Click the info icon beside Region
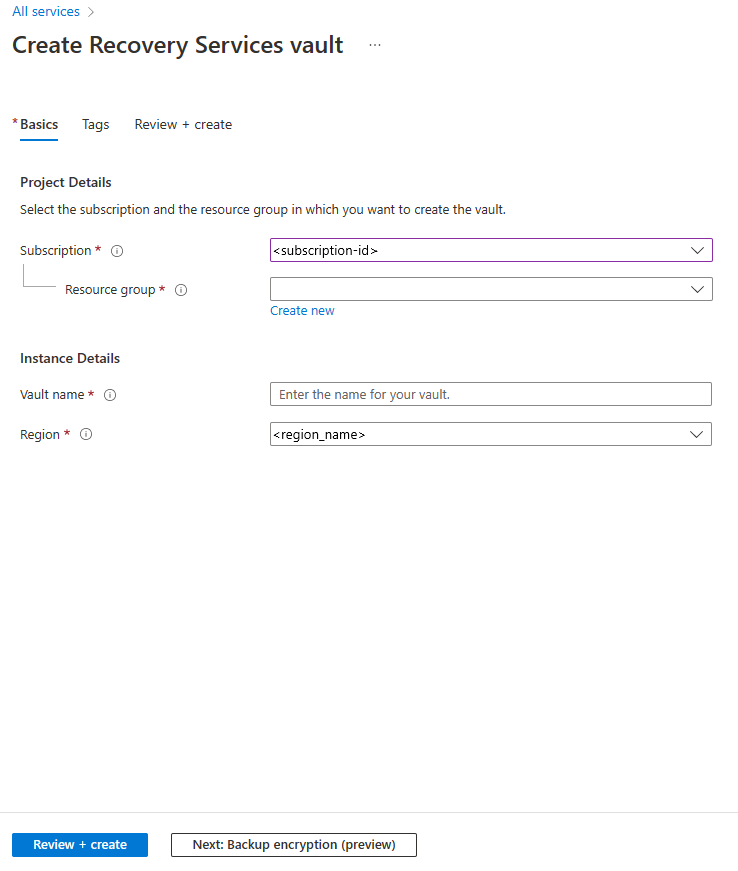This screenshot has width=738, height=871. [x=86, y=434]
